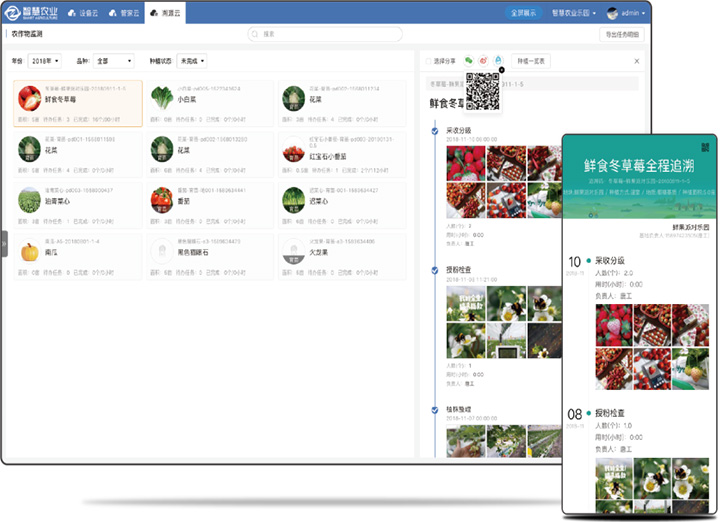Image resolution: width=720 pixels, height=522 pixels.
Task: Click the WeChat share icon
Action: tap(469, 61)
